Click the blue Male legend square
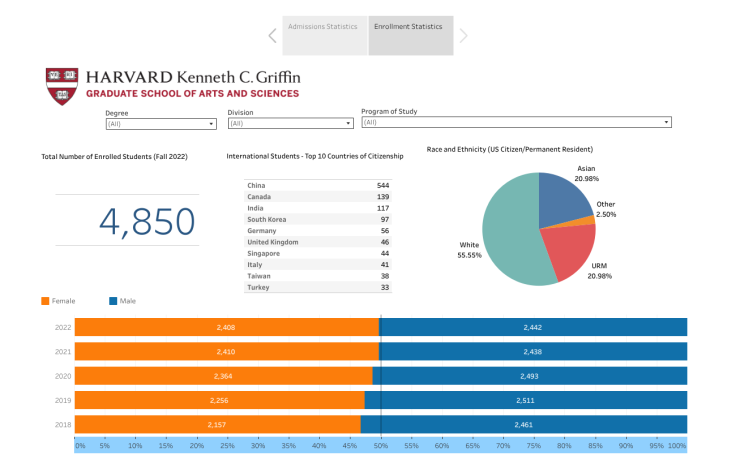 (113, 300)
